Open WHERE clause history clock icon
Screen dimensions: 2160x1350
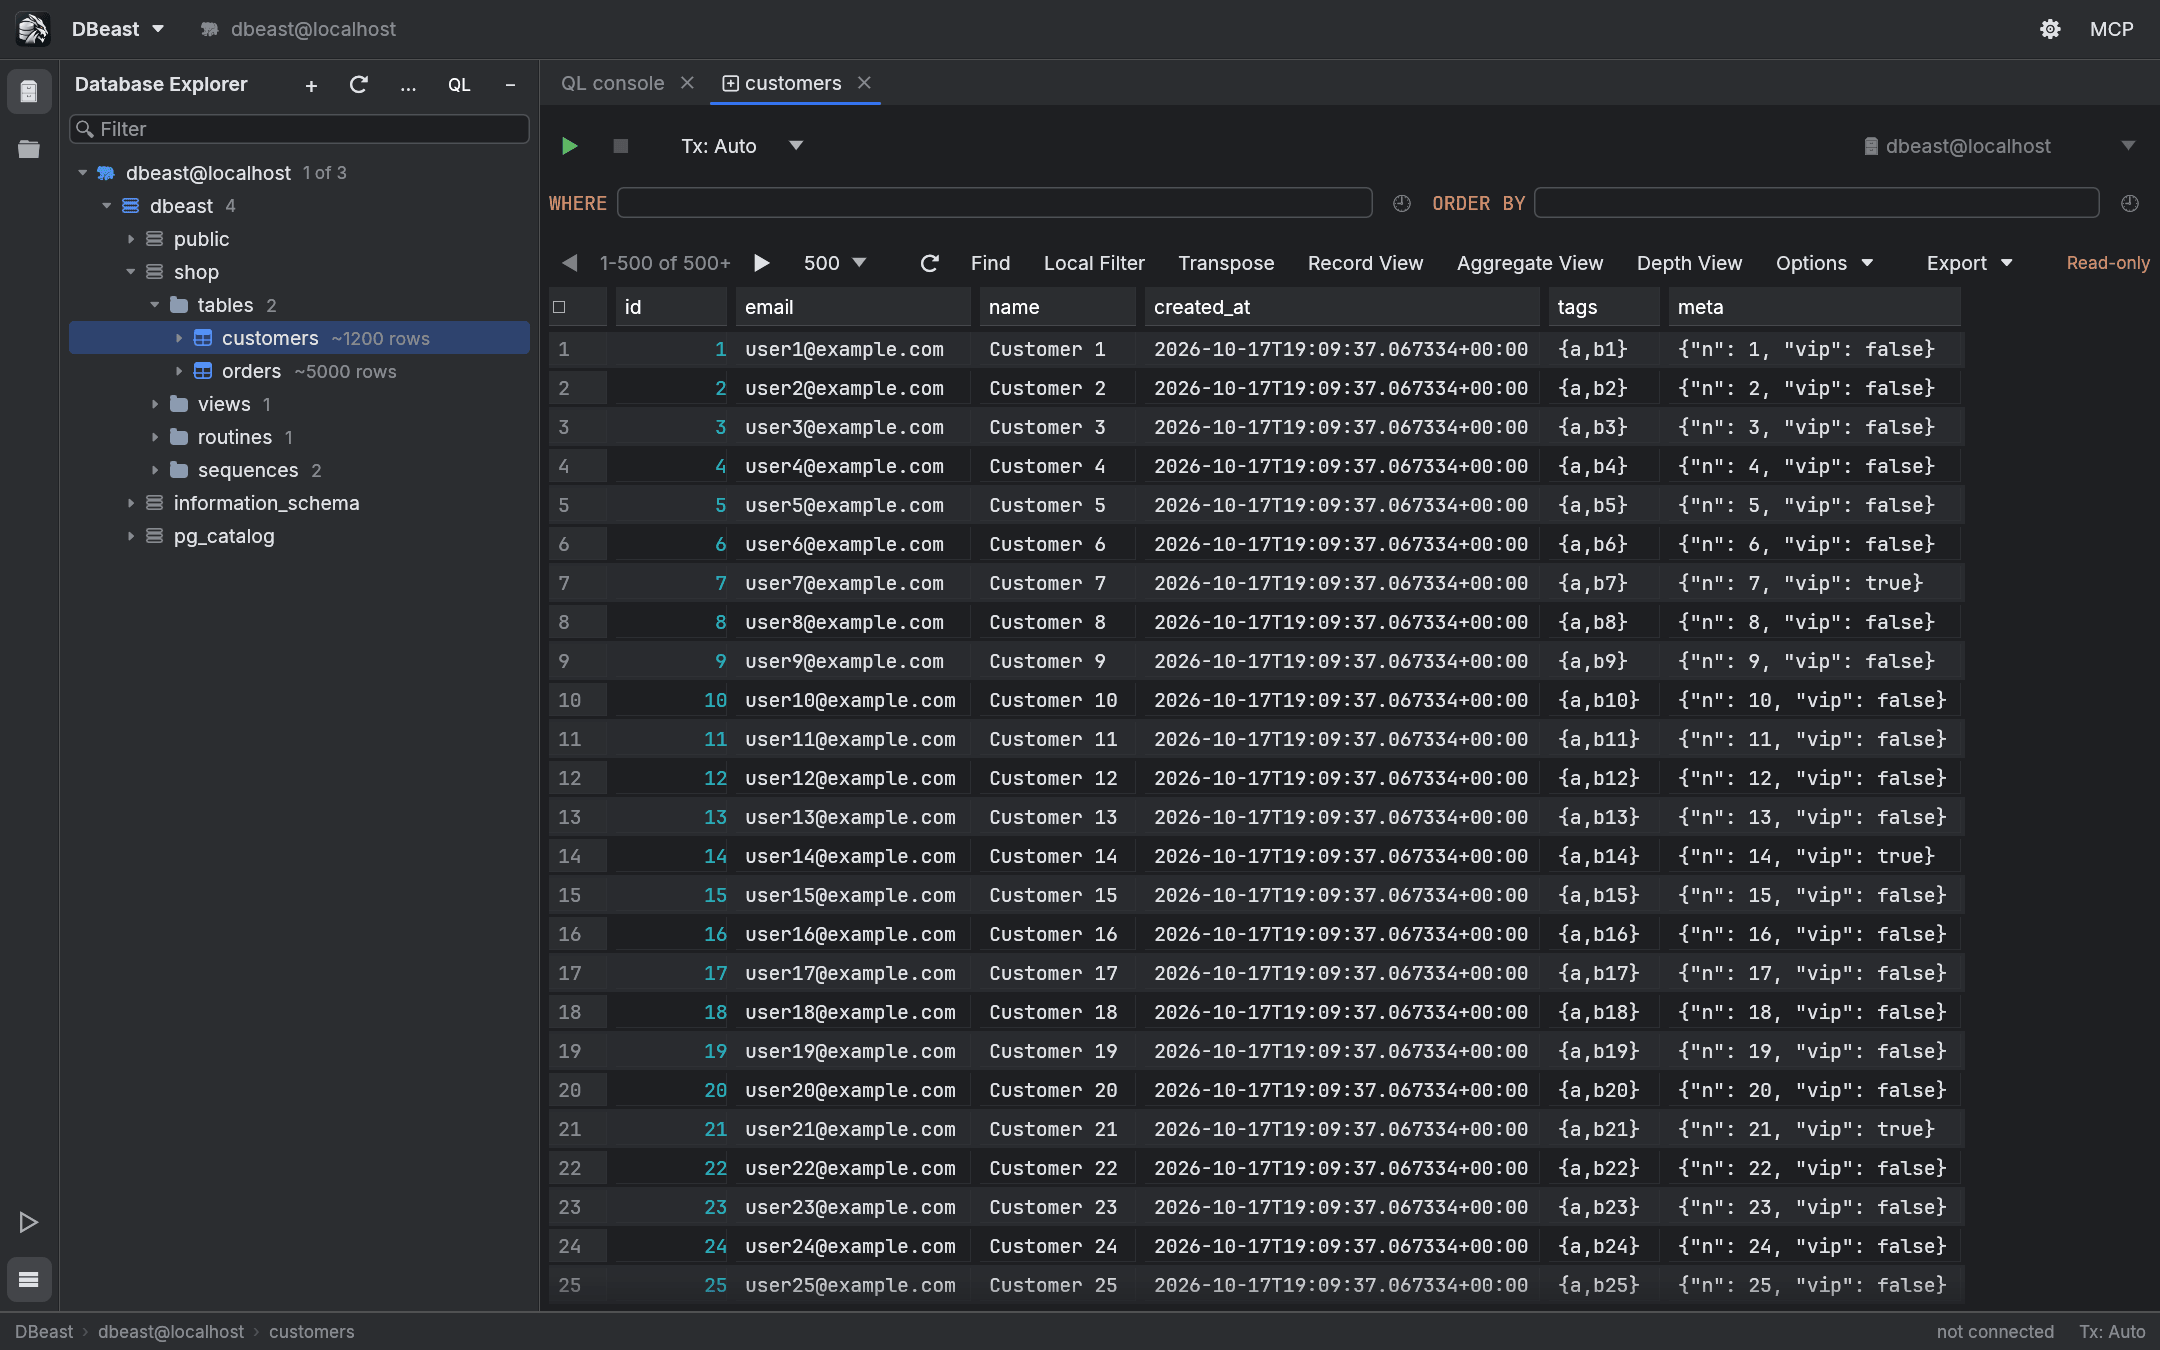click(x=1402, y=203)
